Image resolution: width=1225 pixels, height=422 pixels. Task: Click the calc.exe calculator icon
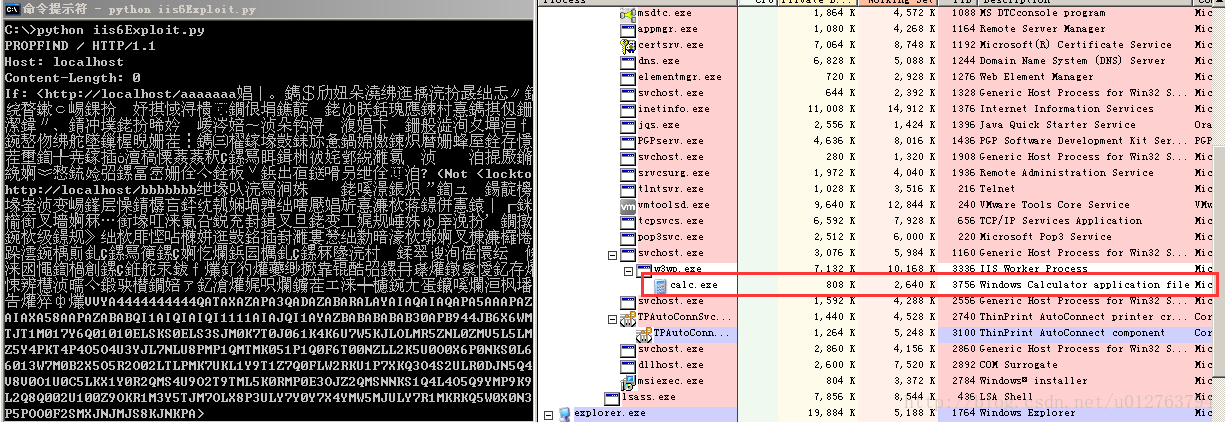pyautogui.click(x=660, y=285)
